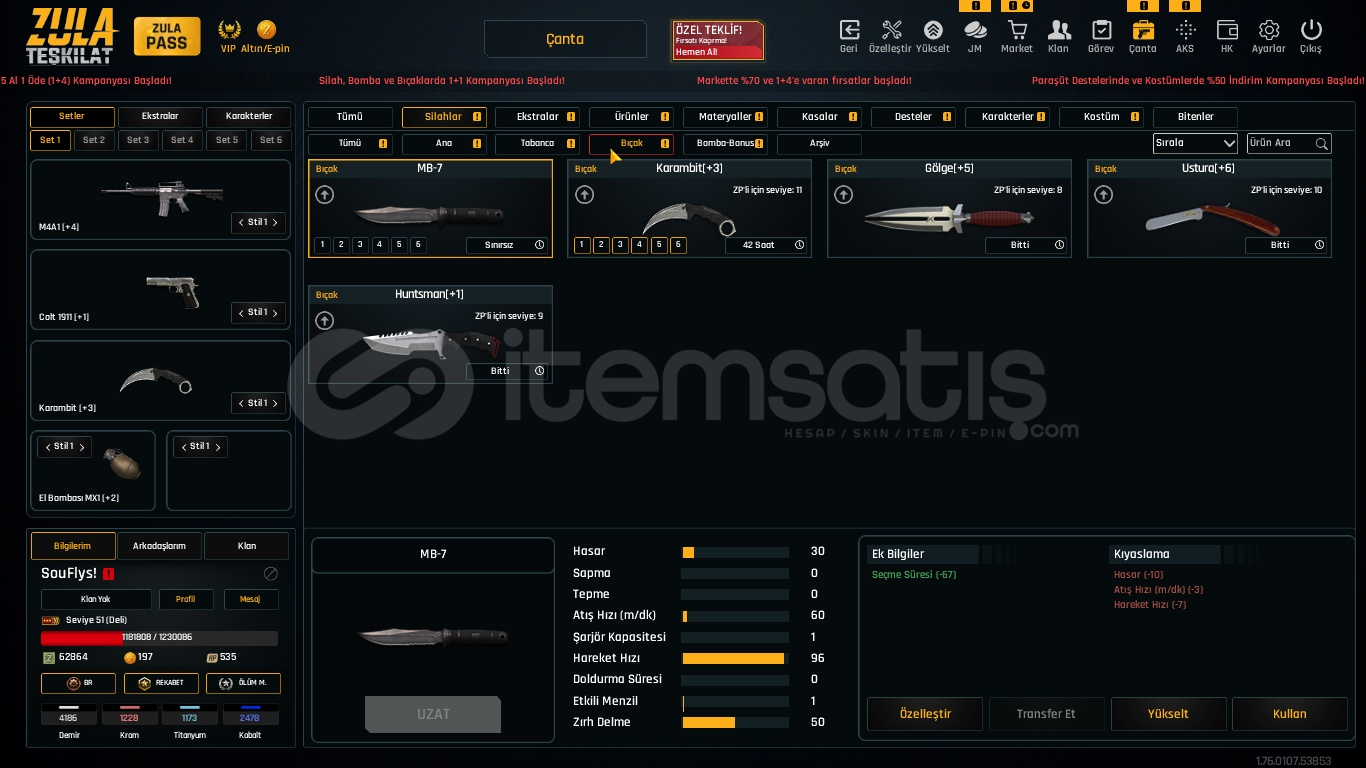Open the Sırala sort dropdown
Viewport: 1366px width, 768px height.
pyautogui.click(x=1195, y=143)
